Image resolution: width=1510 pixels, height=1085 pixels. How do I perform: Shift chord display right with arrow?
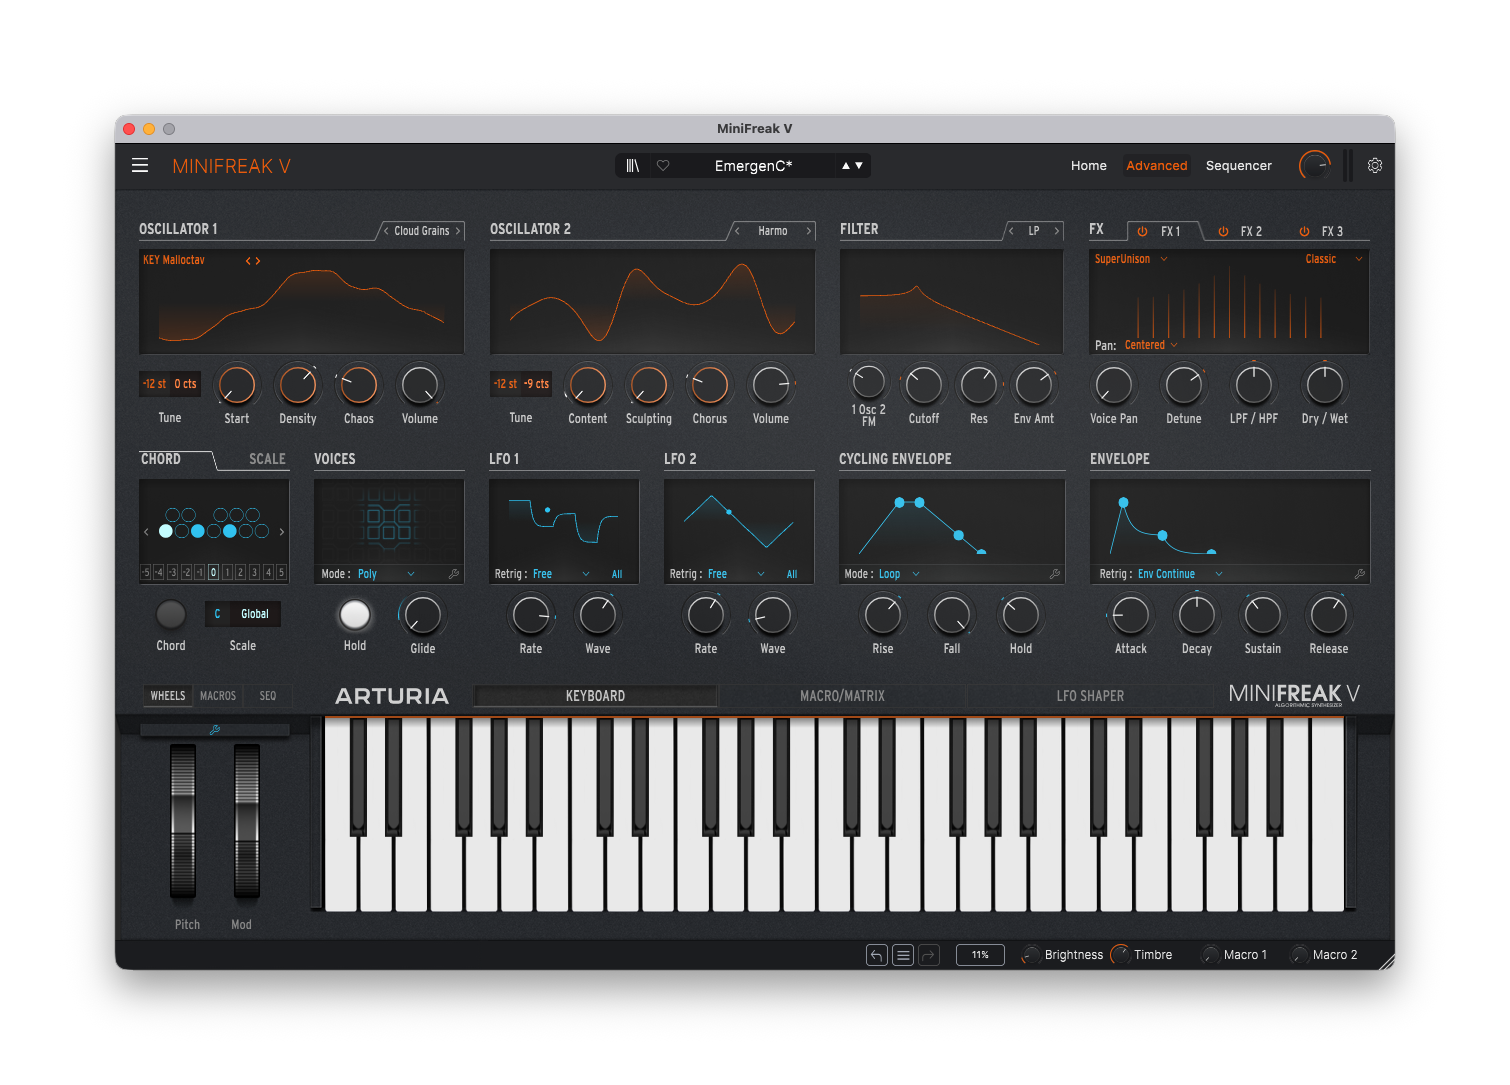coord(282,532)
